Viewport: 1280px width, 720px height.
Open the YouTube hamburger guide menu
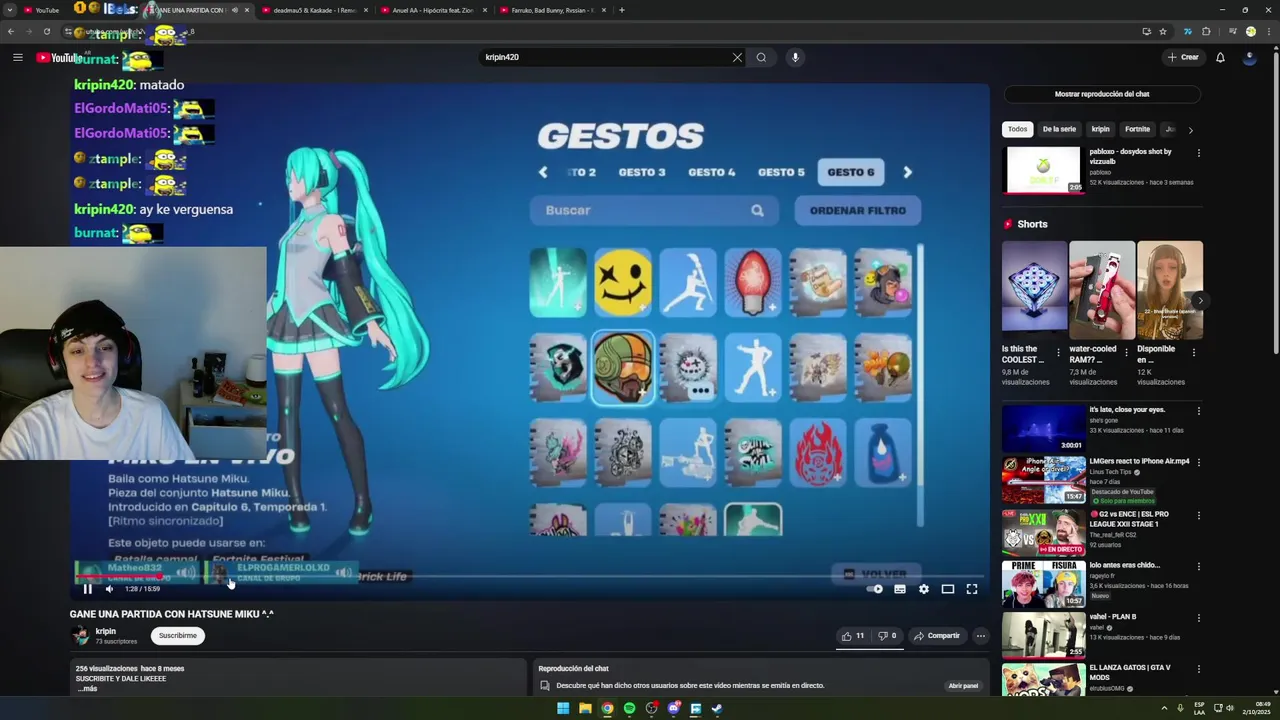tap(17, 57)
